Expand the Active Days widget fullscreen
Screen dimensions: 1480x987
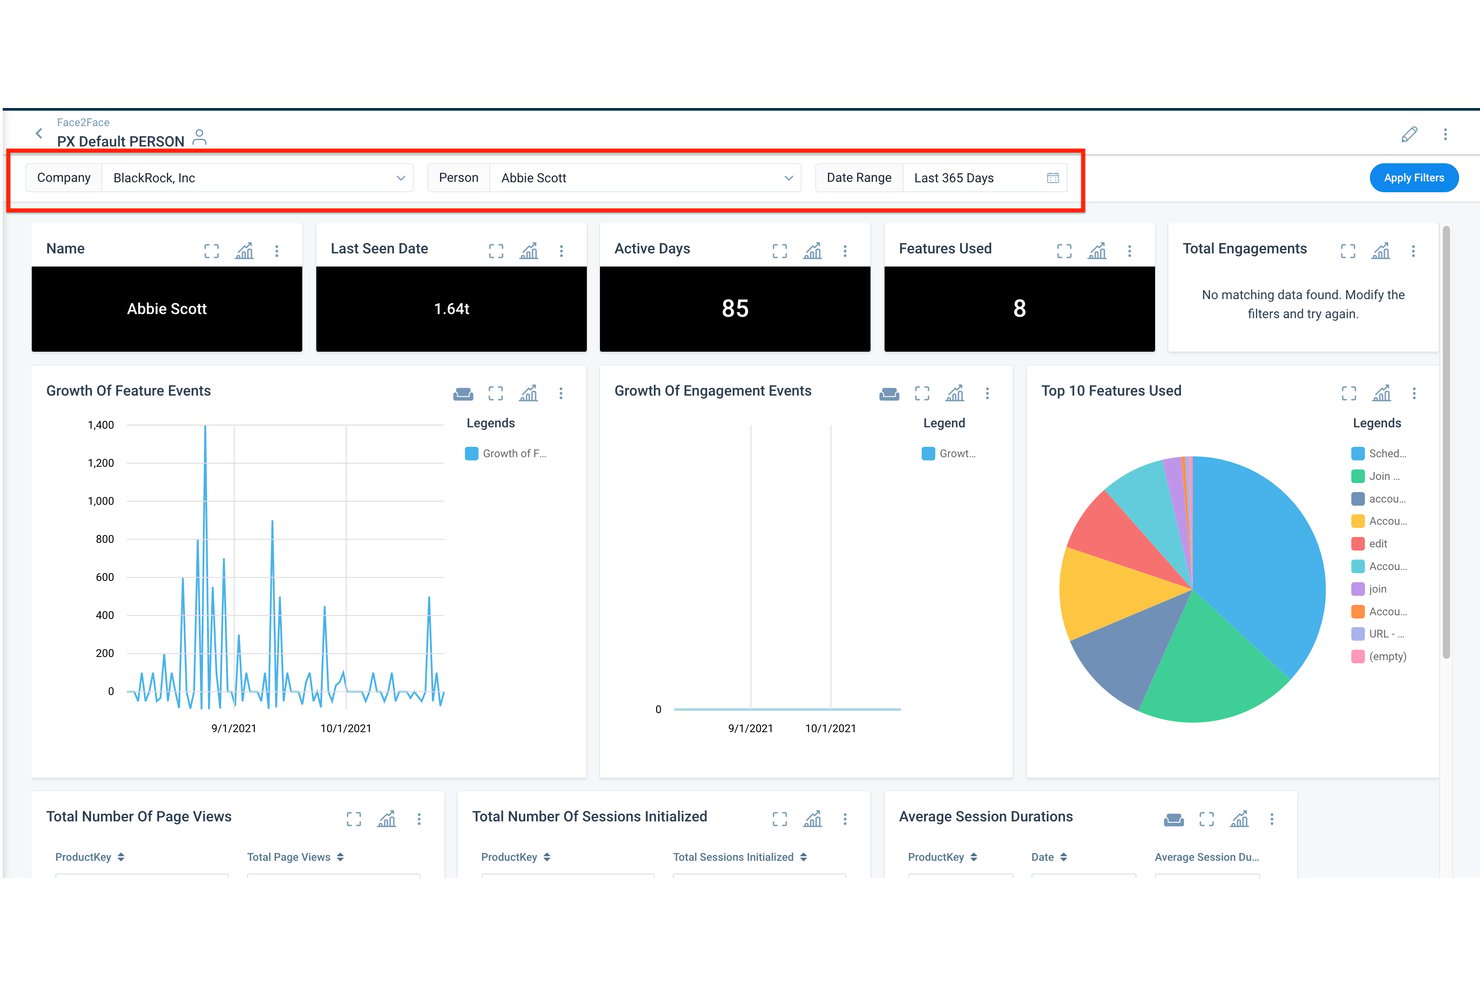tap(780, 251)
